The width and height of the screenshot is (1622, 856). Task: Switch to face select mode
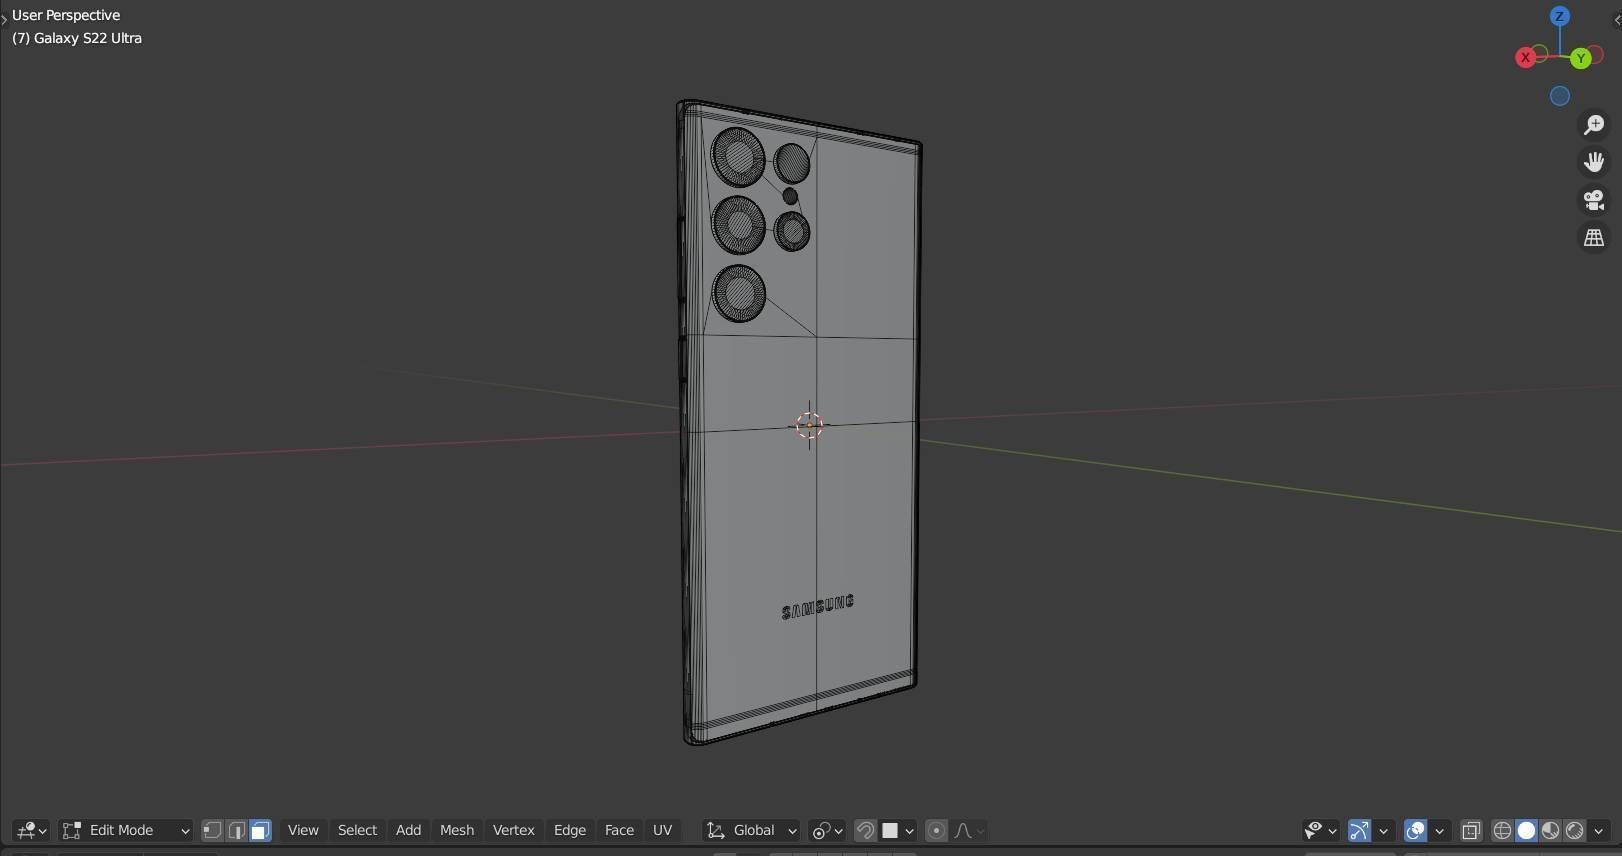(x=260, y=830)
